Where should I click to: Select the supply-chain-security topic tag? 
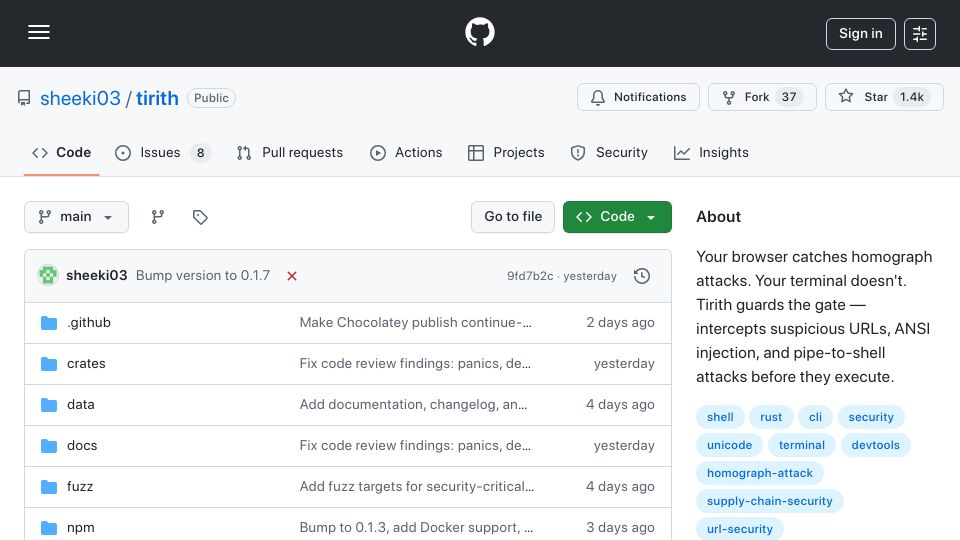770,501
